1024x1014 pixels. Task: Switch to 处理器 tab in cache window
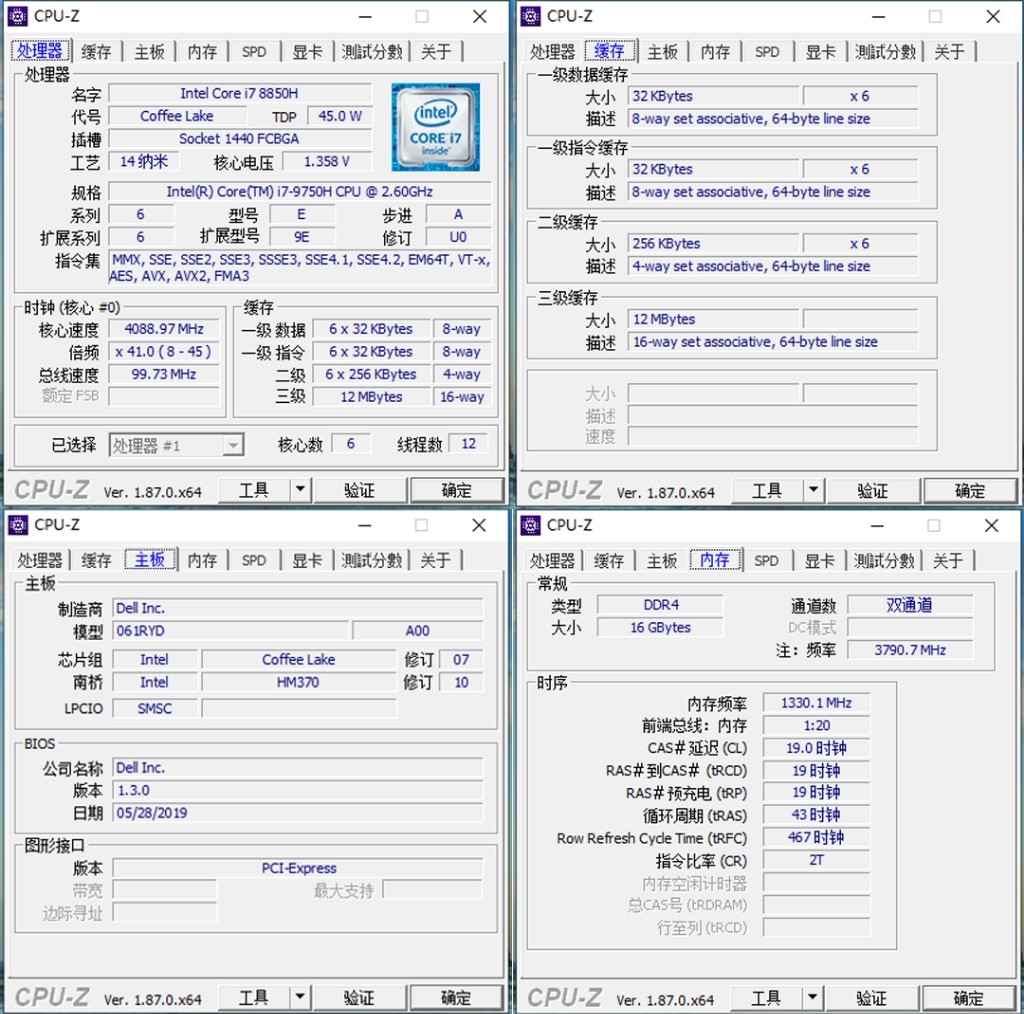(x=552, y=52)
